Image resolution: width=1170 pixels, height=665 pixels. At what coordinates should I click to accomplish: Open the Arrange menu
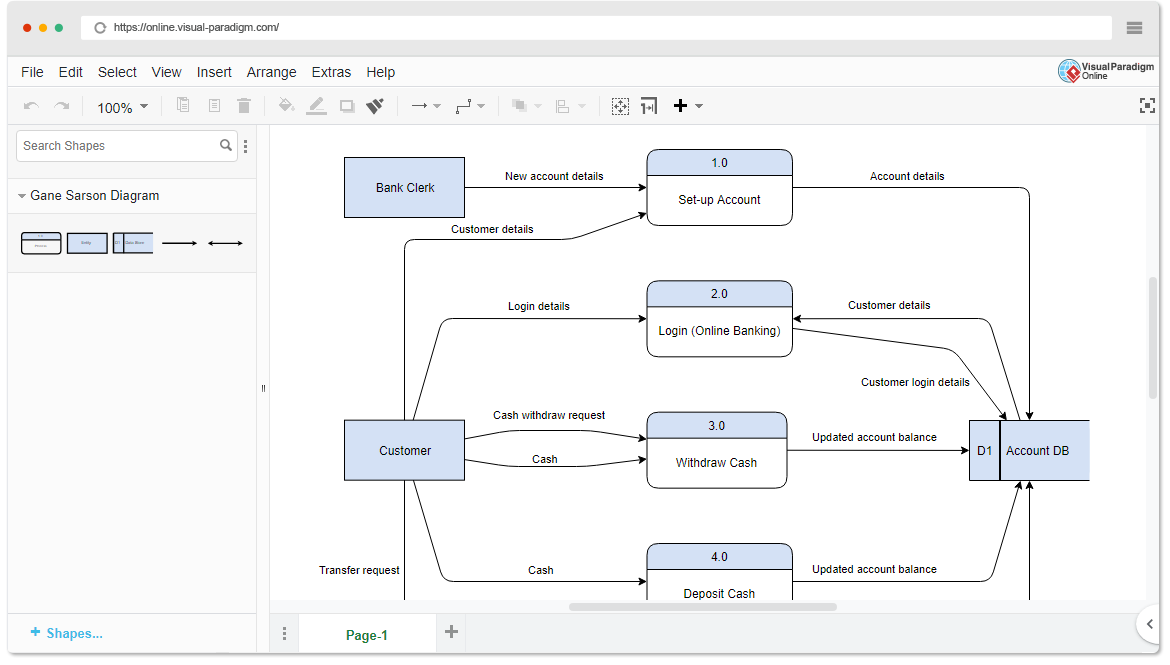pos(271,71)
